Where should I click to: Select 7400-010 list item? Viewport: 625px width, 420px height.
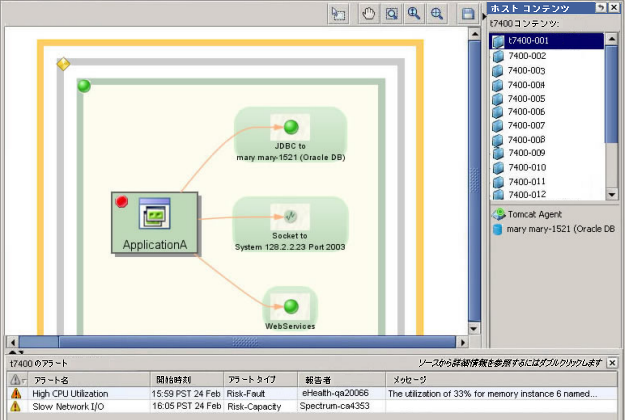click(546, 167)
